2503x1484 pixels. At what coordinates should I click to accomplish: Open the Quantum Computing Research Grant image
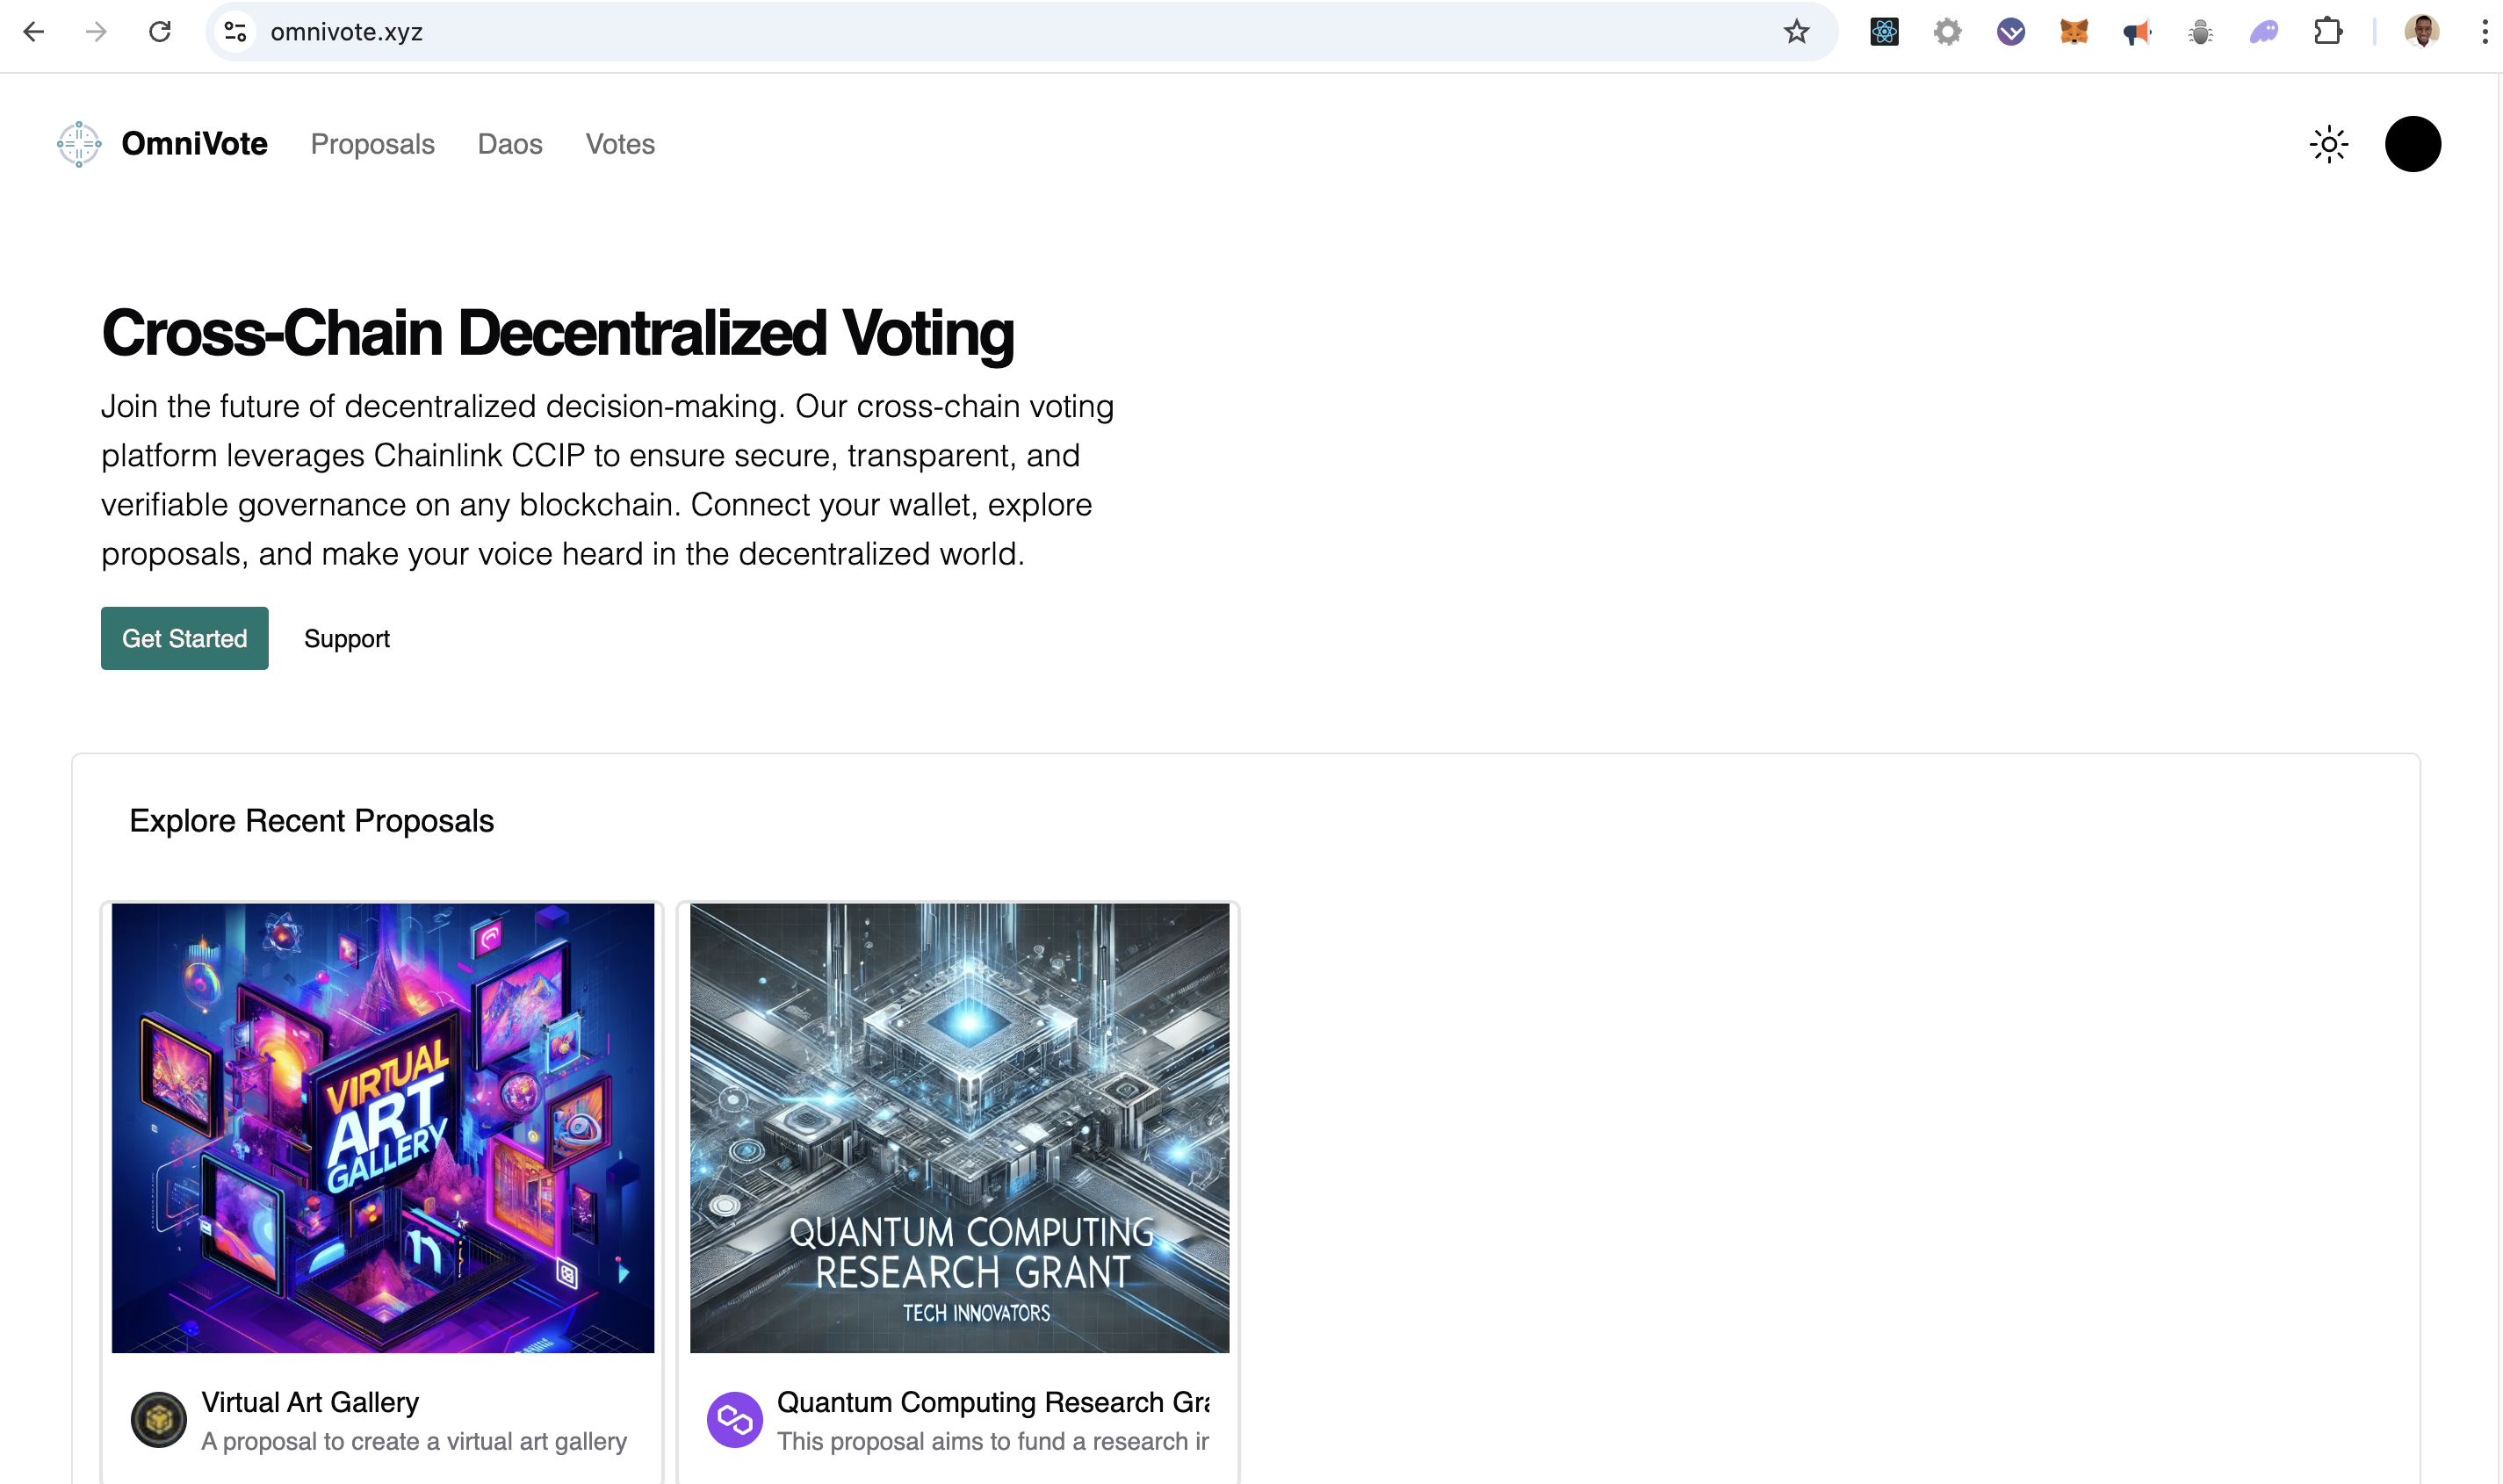[x=960, y=1128]
